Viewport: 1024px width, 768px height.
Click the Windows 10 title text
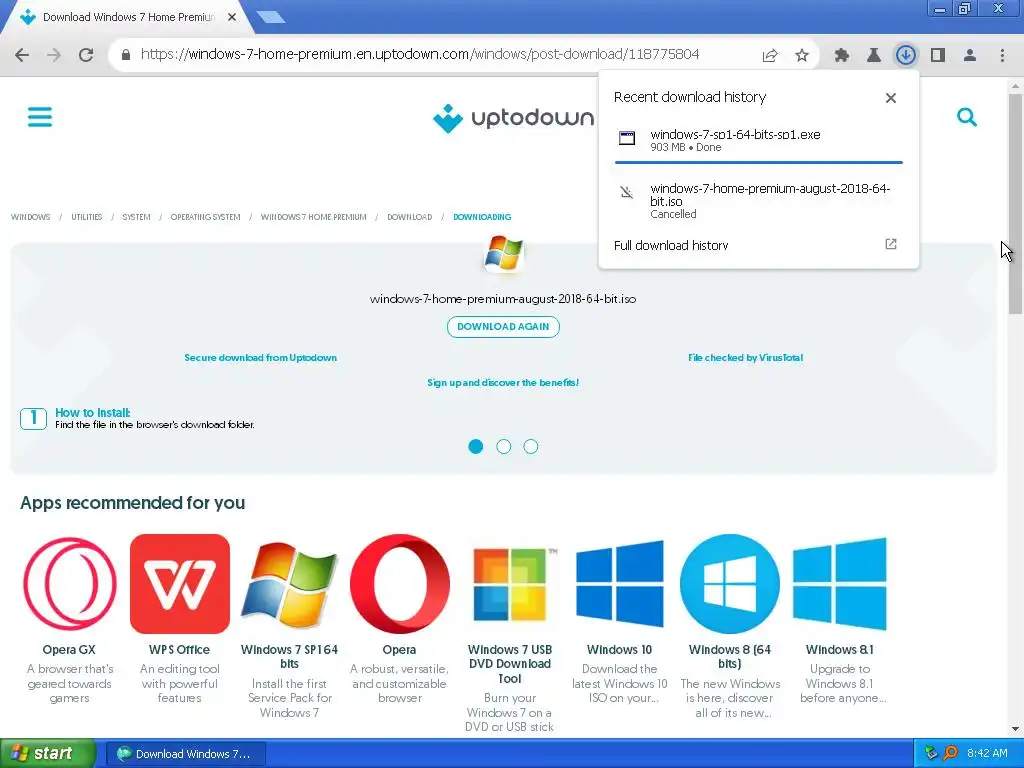pos(620,650)
